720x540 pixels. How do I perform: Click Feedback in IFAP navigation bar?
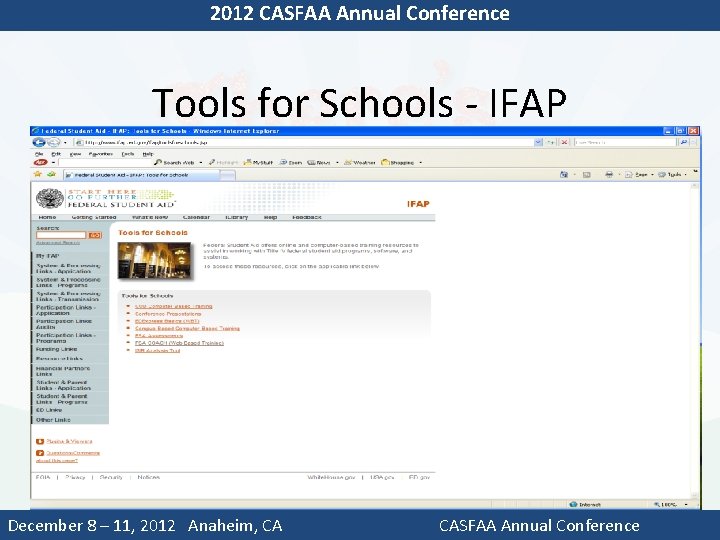307,218
